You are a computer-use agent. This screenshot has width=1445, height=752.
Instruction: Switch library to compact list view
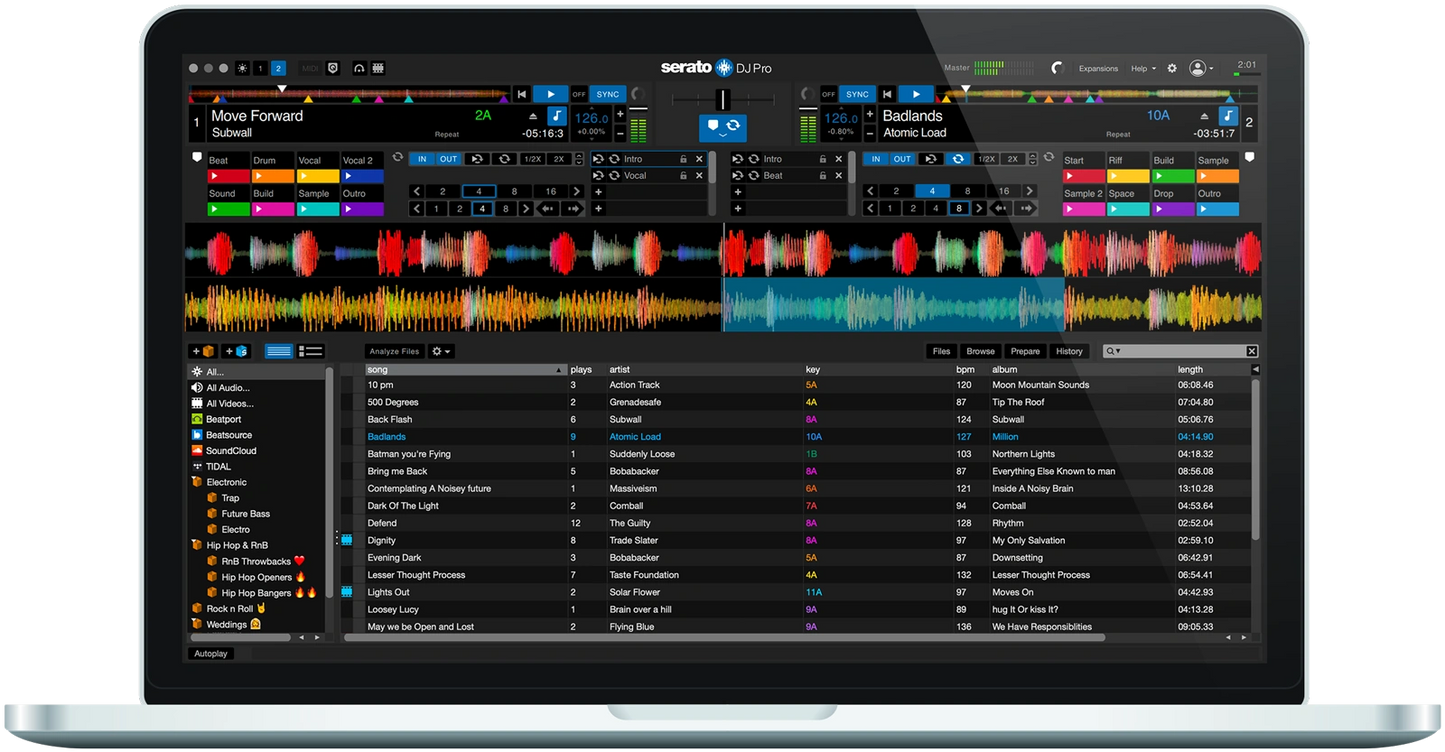coord(310,351)
